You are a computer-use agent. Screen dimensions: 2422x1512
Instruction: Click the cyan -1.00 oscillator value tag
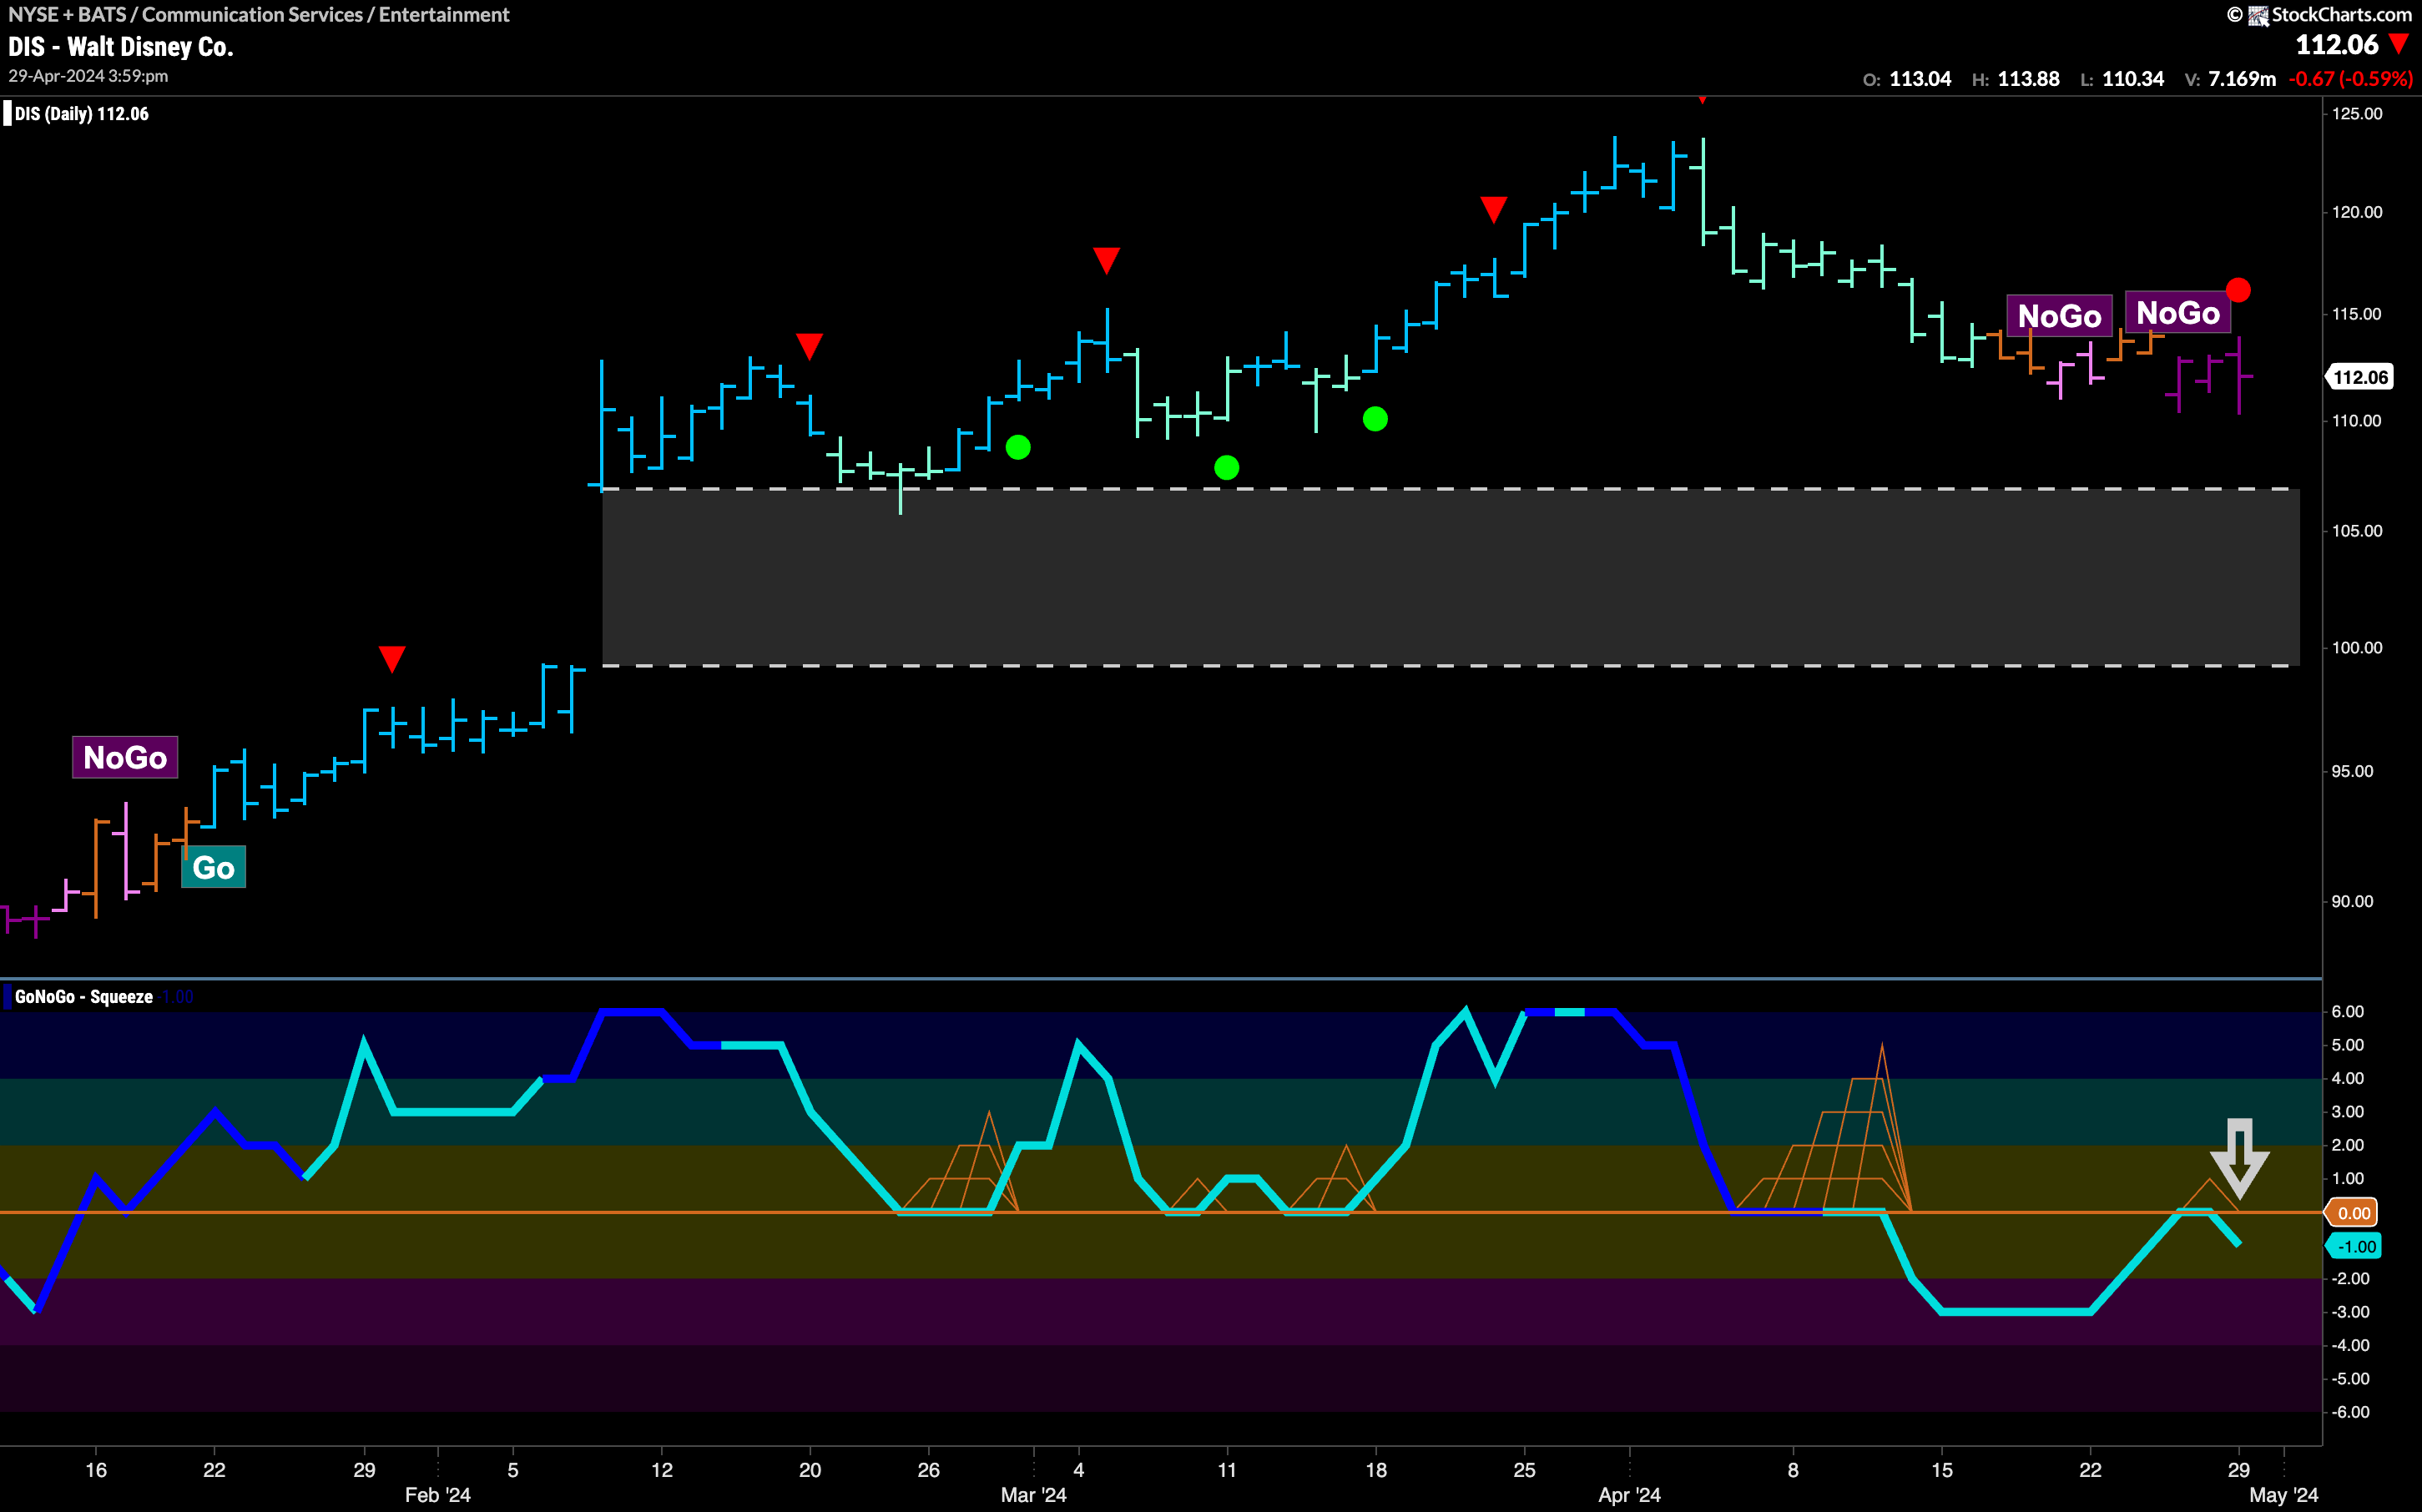tap(2353, 1246)
